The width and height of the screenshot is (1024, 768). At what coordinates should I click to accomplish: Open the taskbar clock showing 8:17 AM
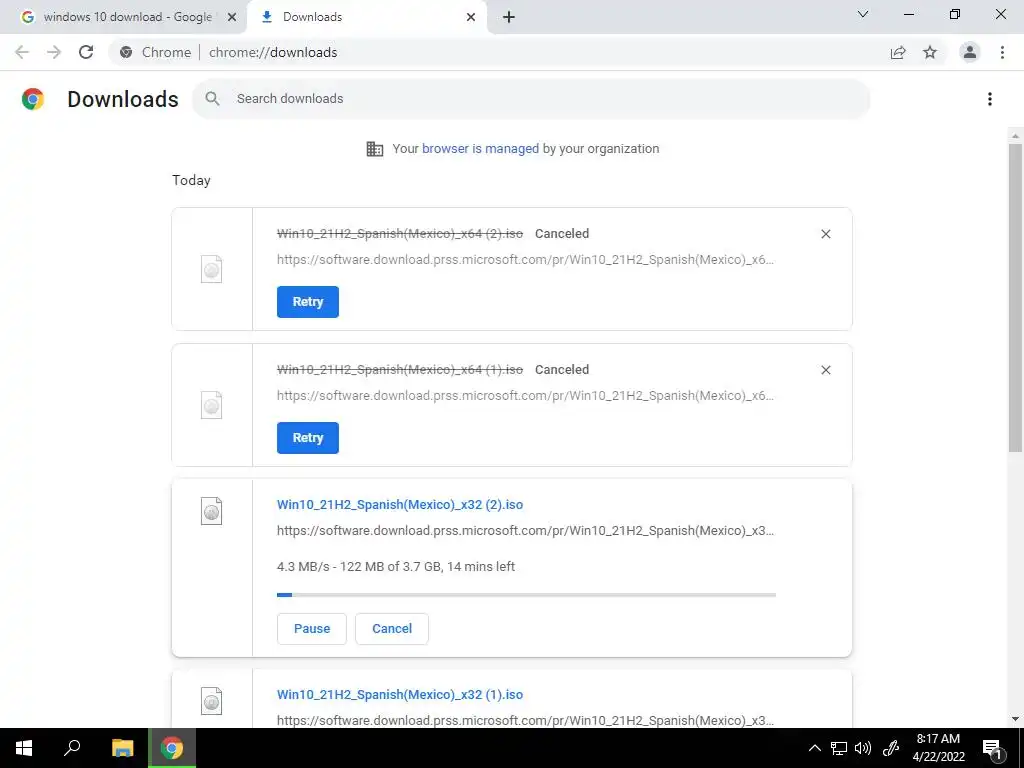tap(938, 748)
